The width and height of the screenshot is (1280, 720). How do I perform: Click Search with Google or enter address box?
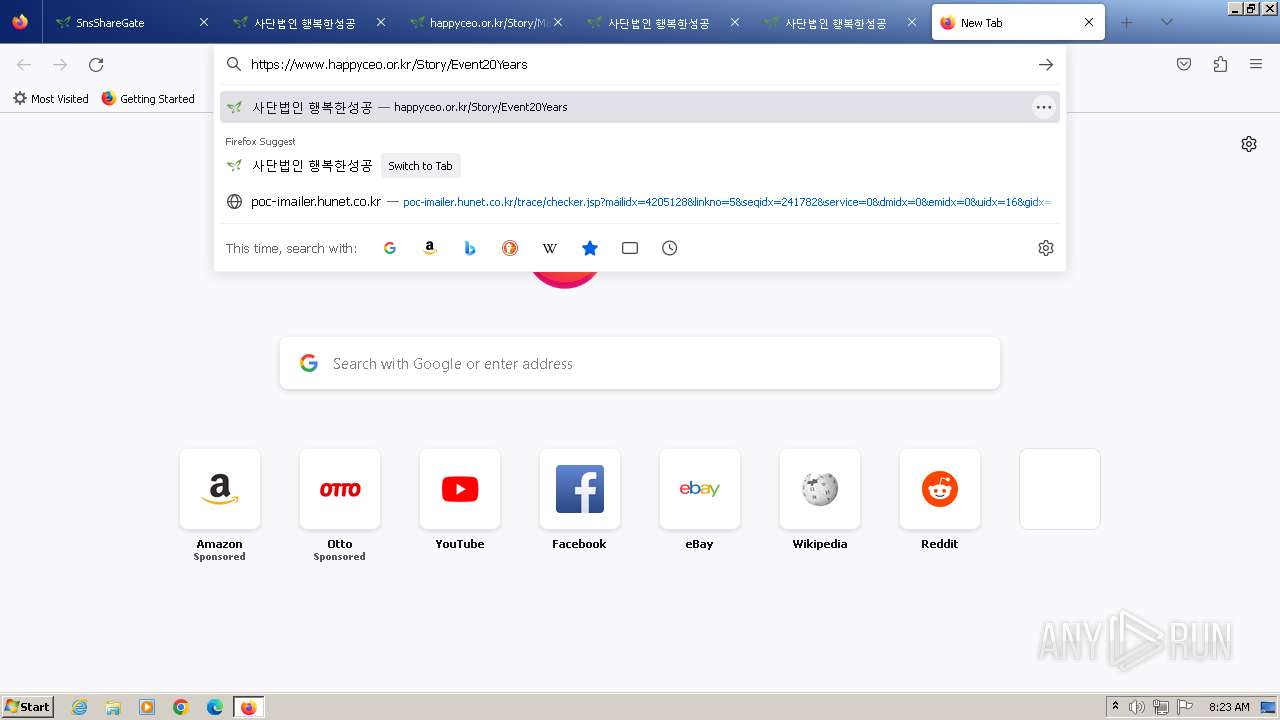point(640,363)
